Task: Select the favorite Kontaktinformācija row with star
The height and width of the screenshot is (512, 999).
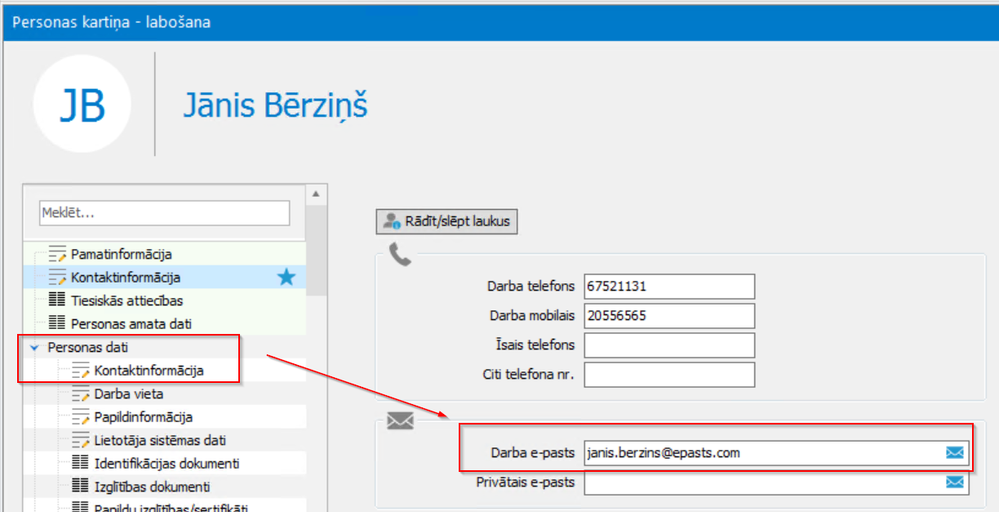Action: 164,278
